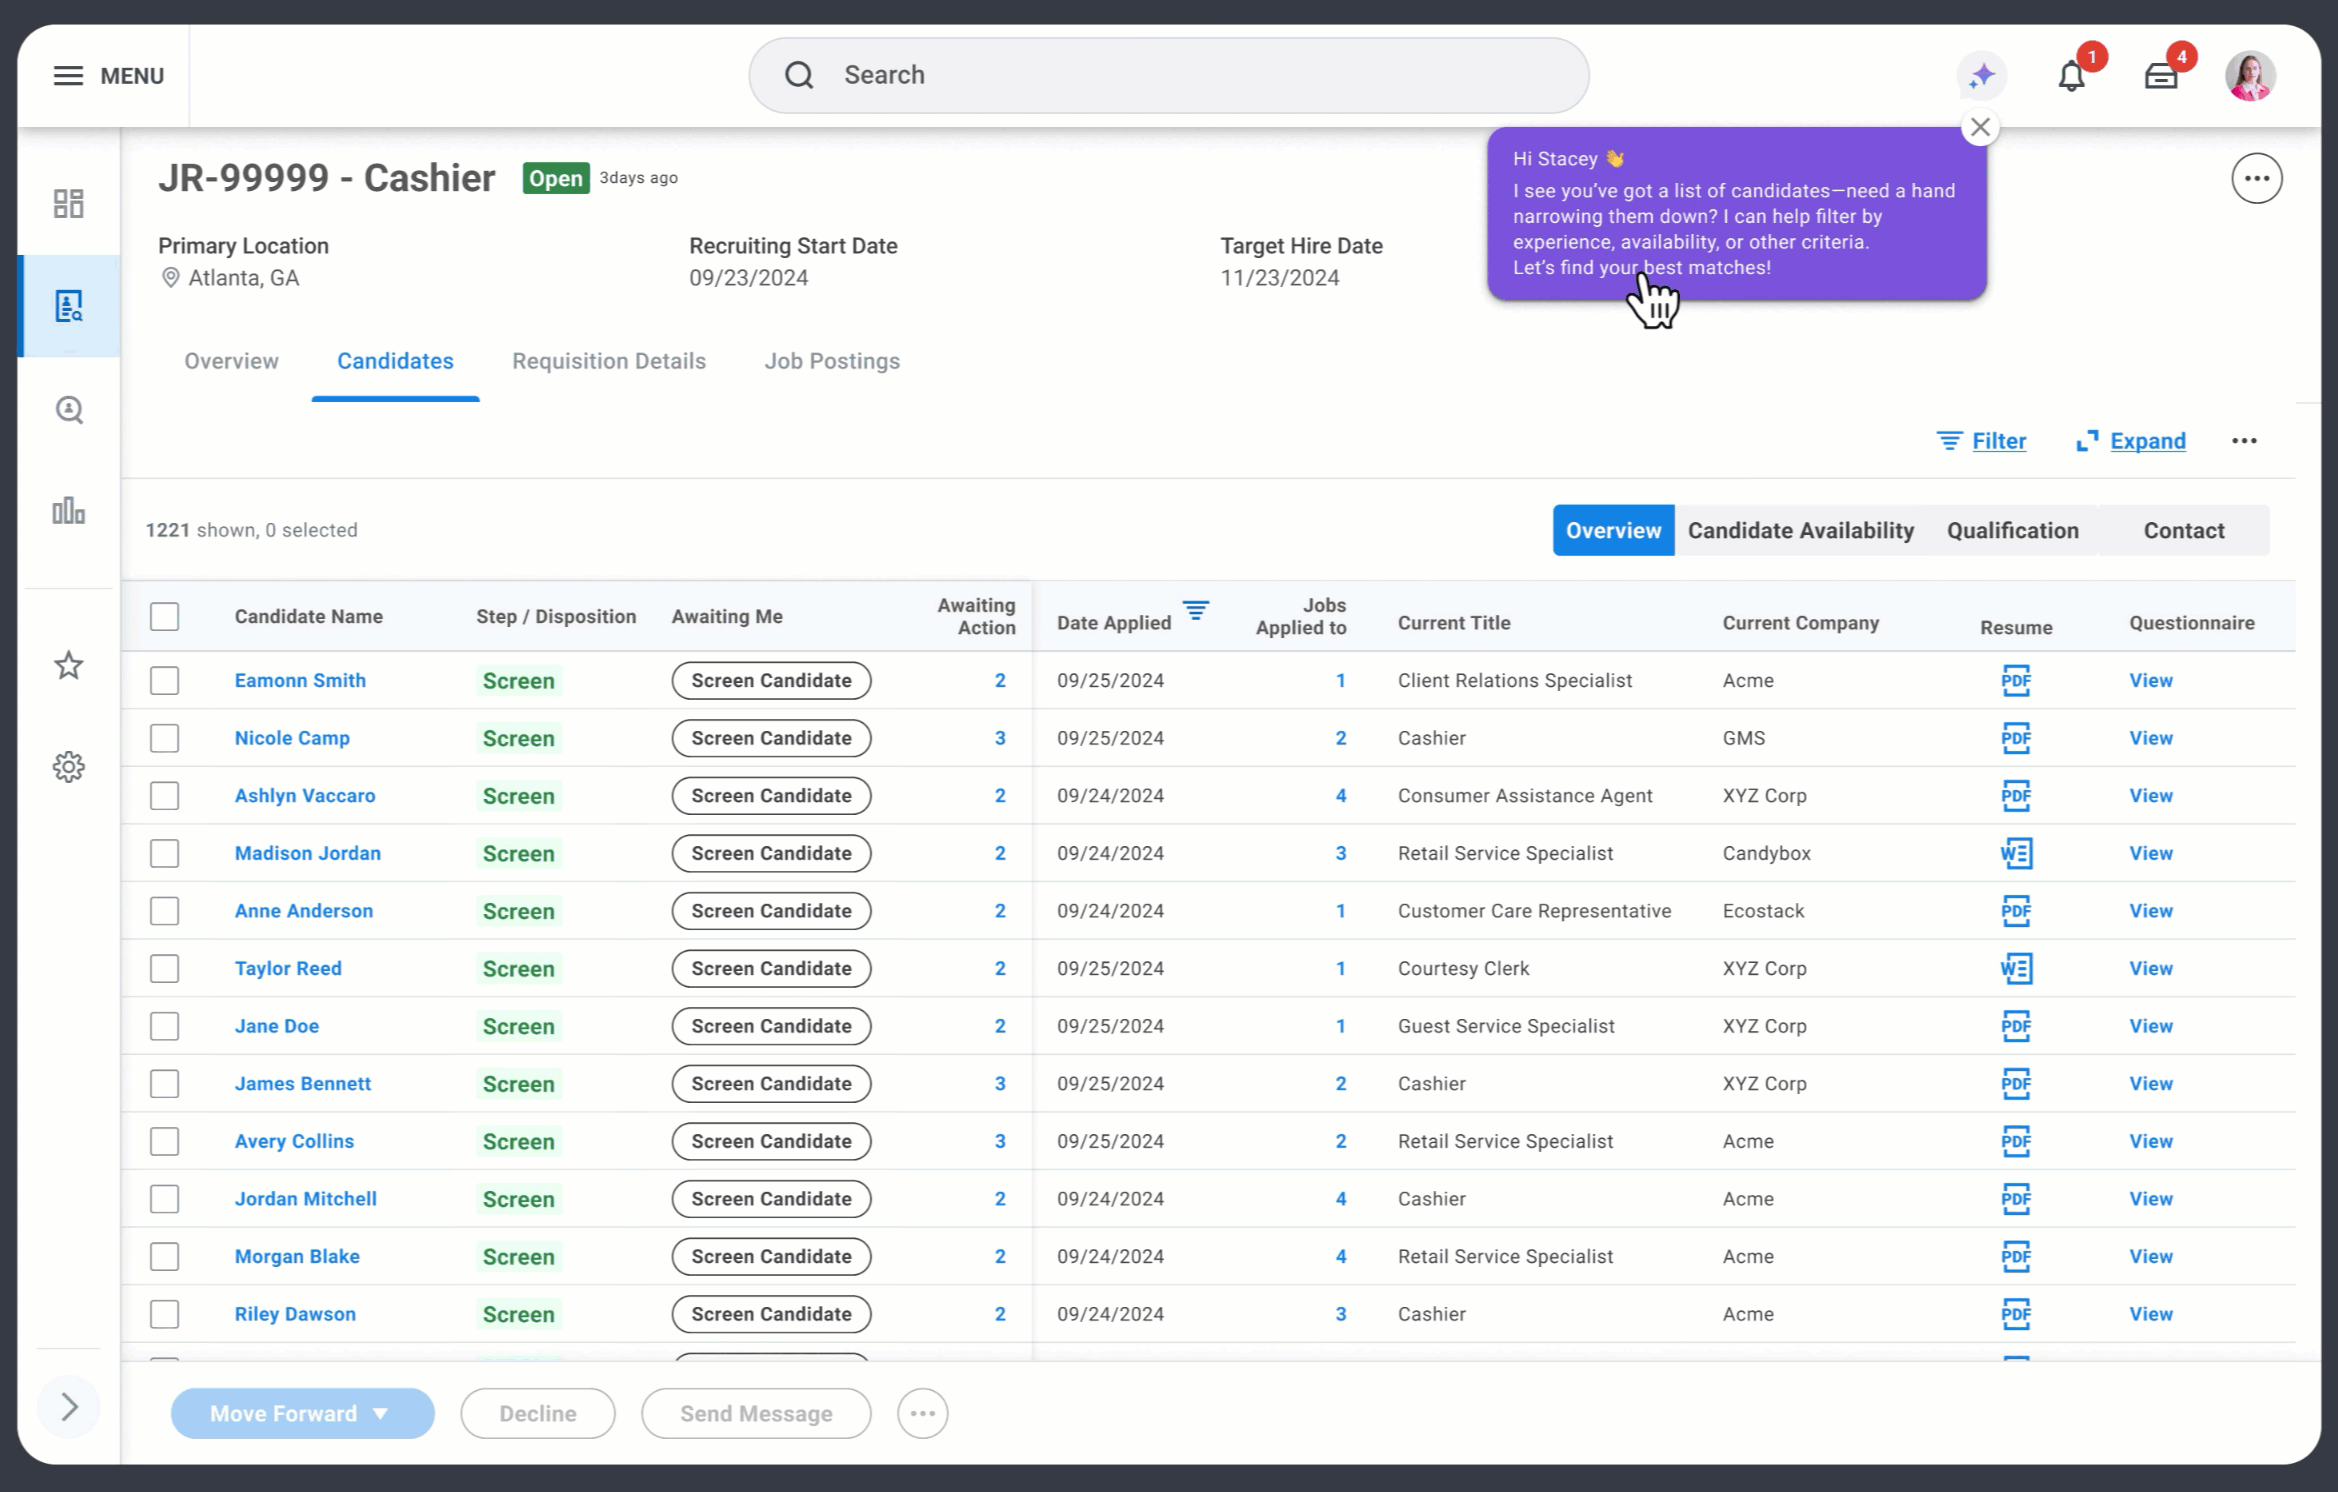The width and height of the screenshot is (2338, 1492).
Task: Switch to the Job Postings tab
Action: point(832,361)
